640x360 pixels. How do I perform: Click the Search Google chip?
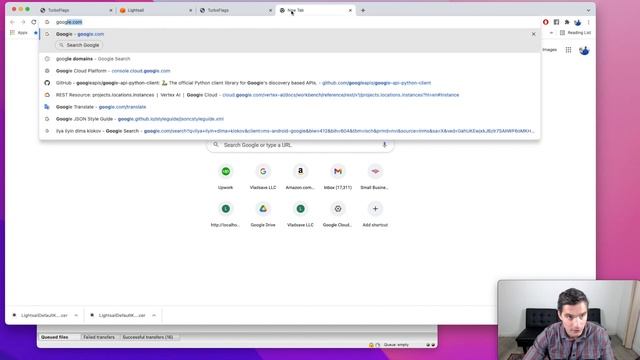coord(79,45)
